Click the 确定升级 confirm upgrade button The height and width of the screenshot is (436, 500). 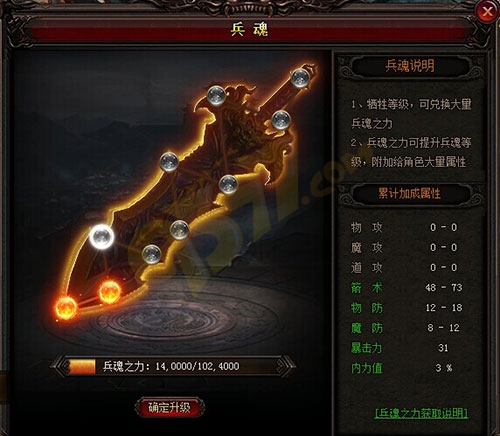[x=169, y=407]
